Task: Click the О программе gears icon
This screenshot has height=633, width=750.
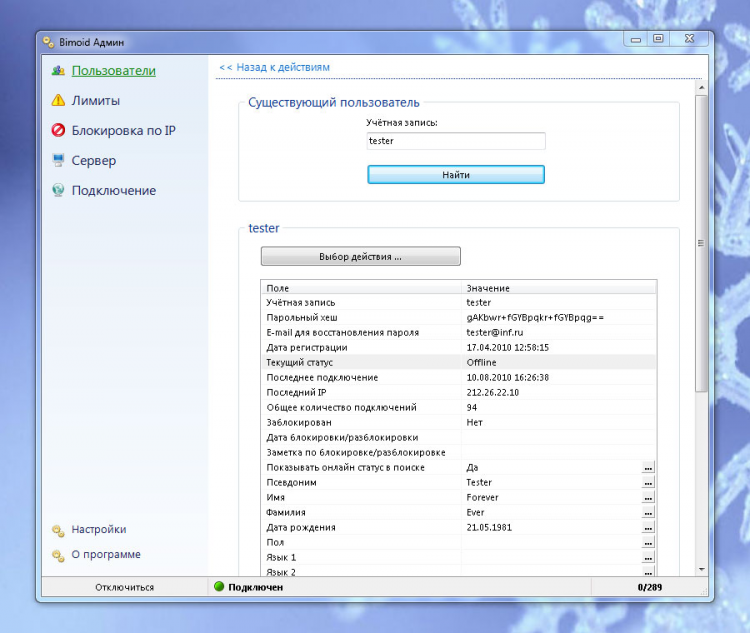Action: coord(58,555)
